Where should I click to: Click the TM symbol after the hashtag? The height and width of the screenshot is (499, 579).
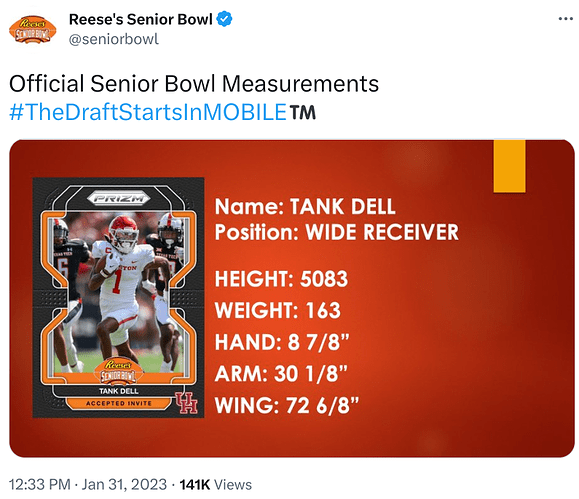click(303, 112)
